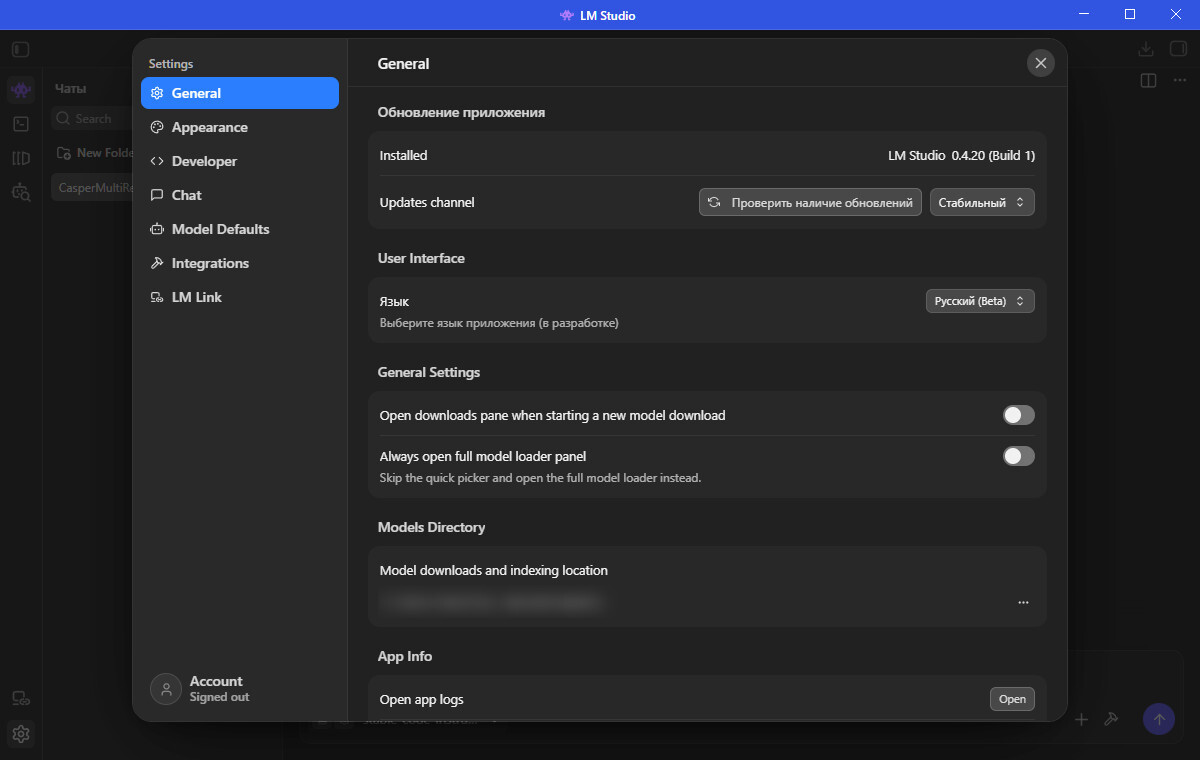Click the General gear icon in sidebar
Screen dimensions: 1200x760
click(x=157, y=93)
